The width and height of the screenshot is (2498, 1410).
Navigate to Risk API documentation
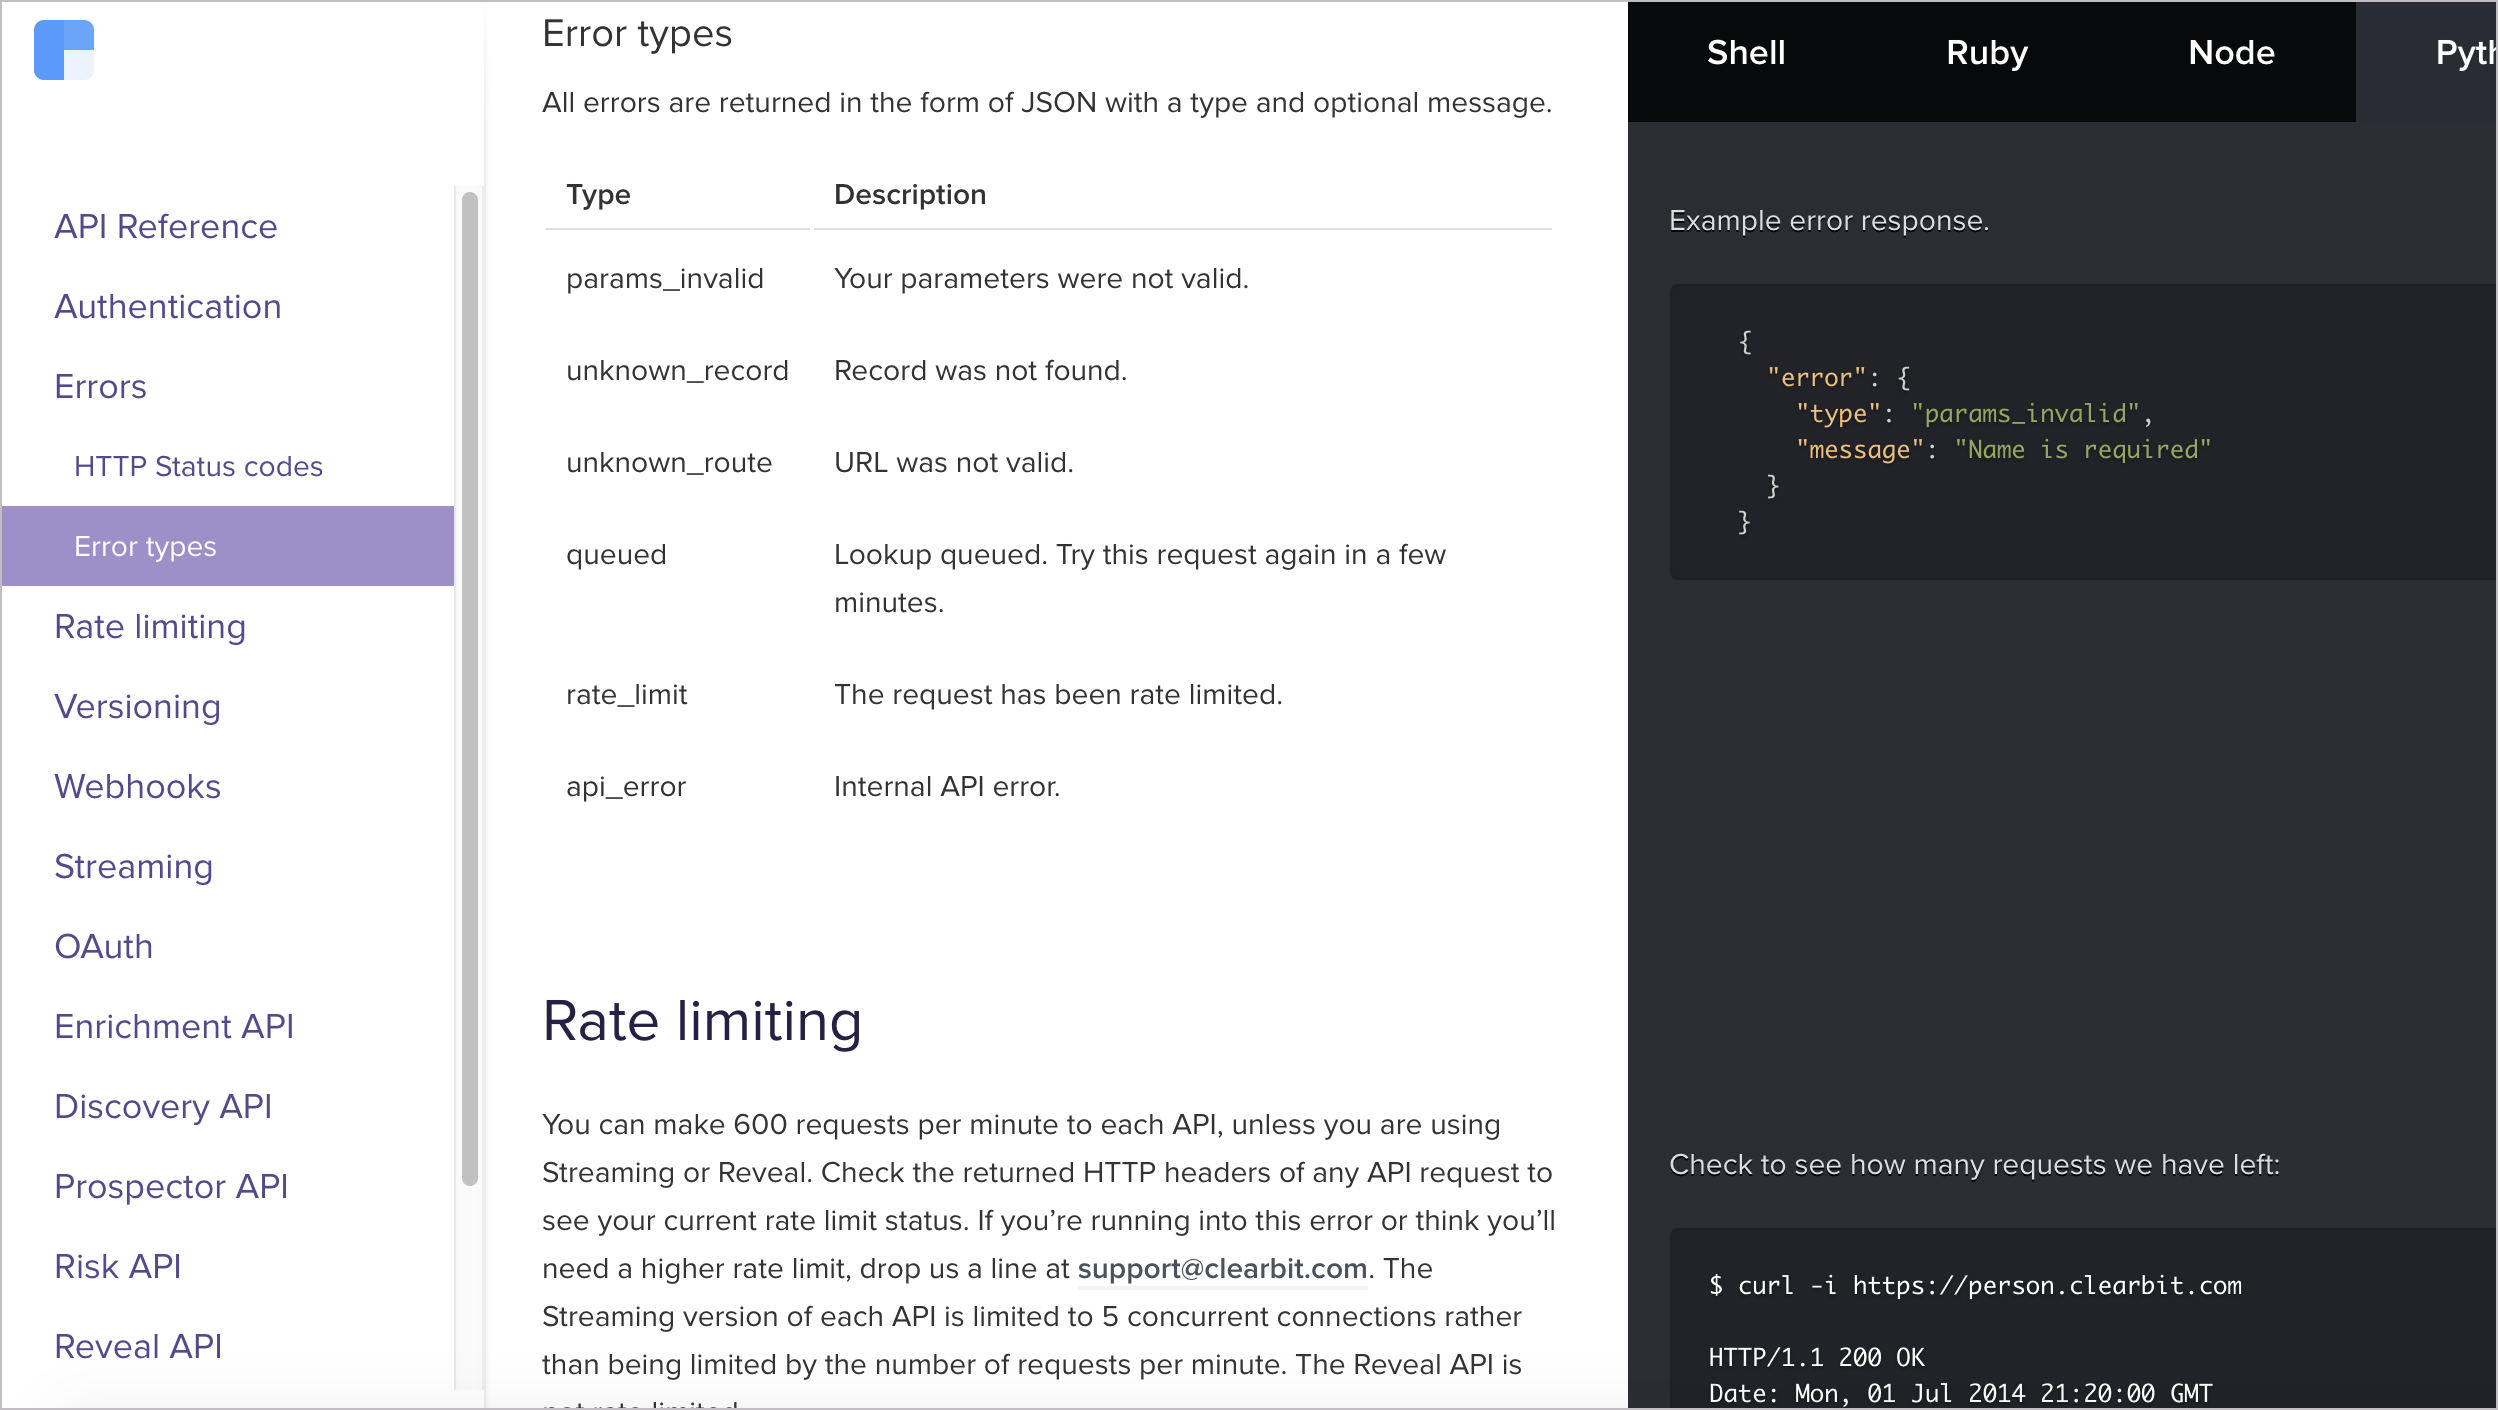[117, 1266]
